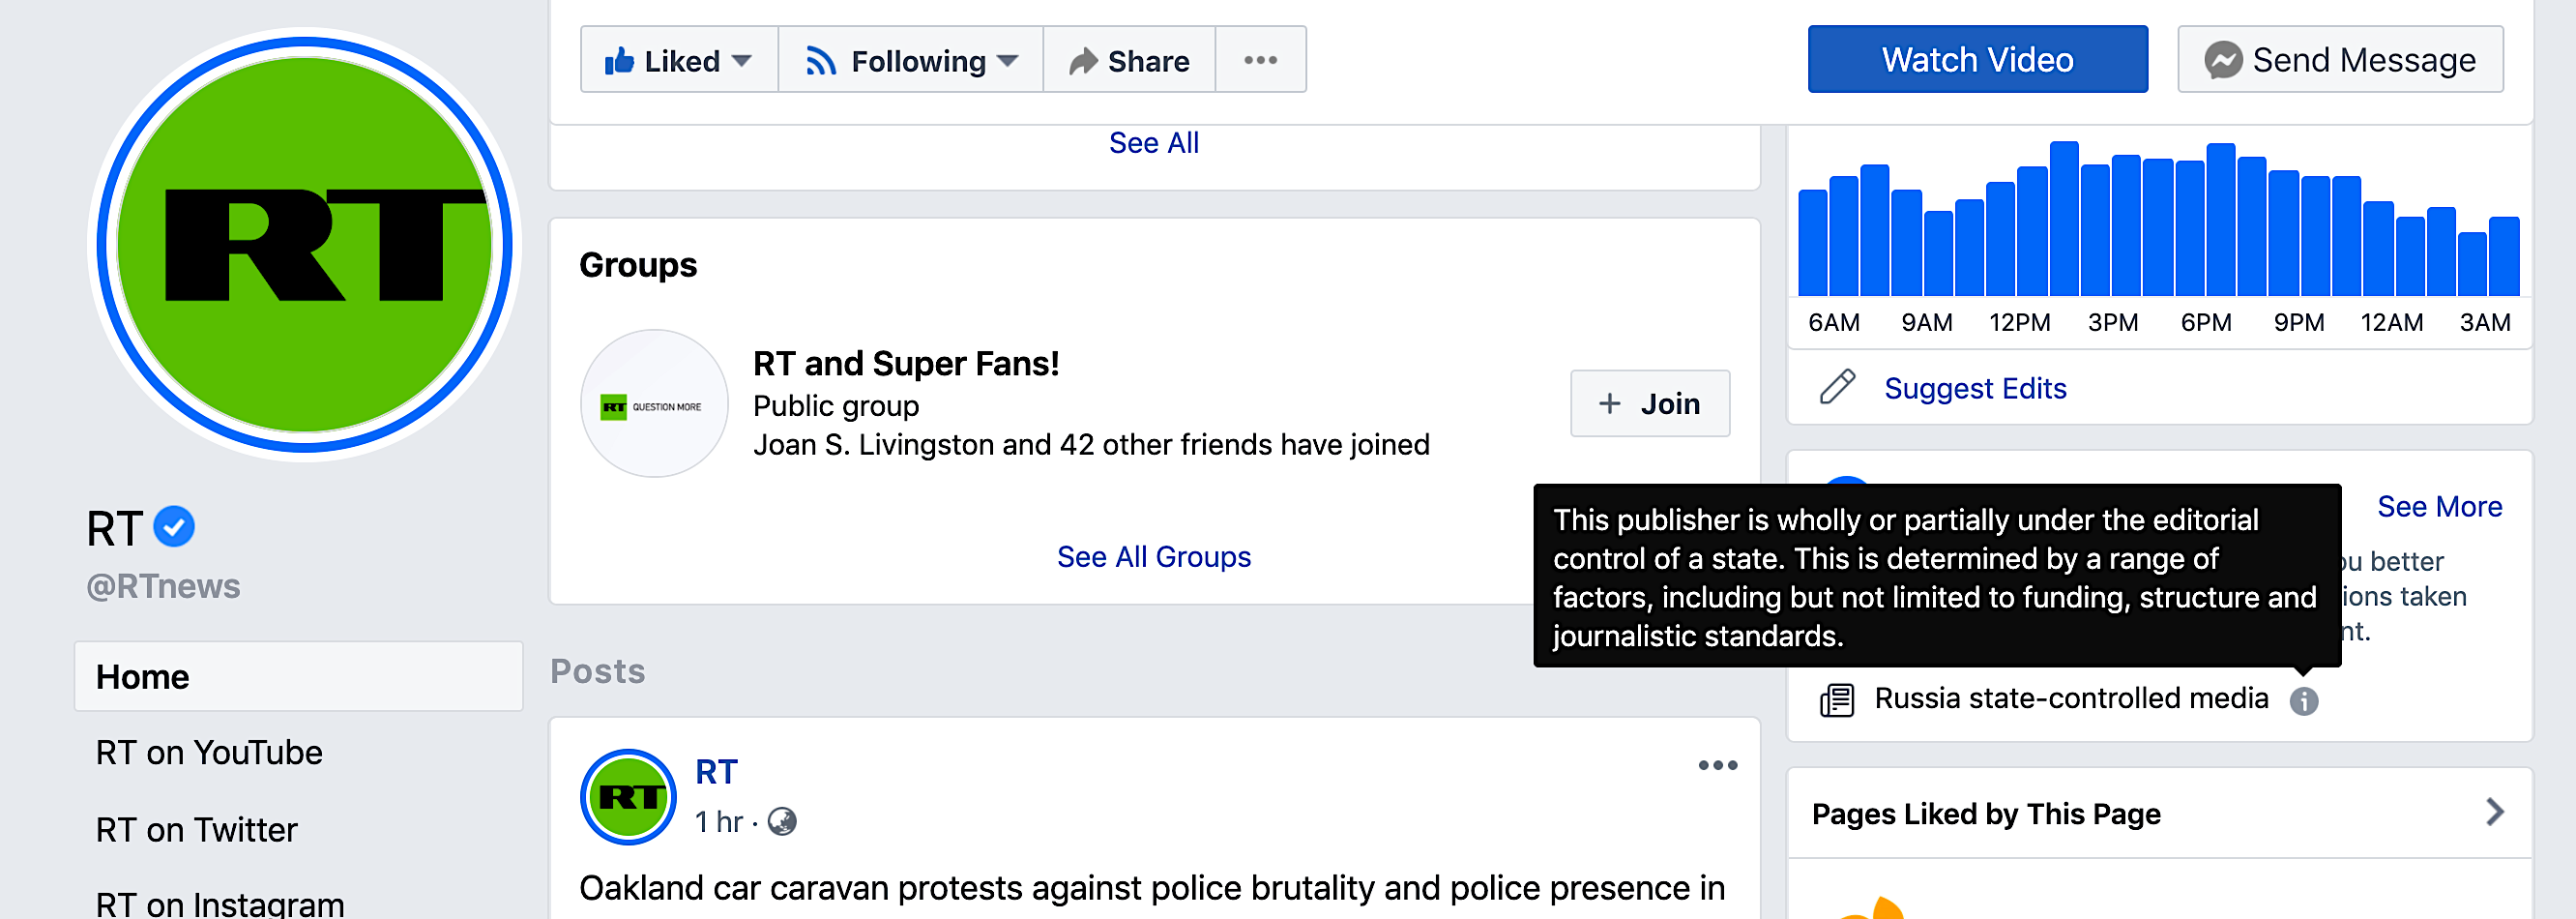Click the Watch Video button
2576x919 pixels.
coord(1977,60)
